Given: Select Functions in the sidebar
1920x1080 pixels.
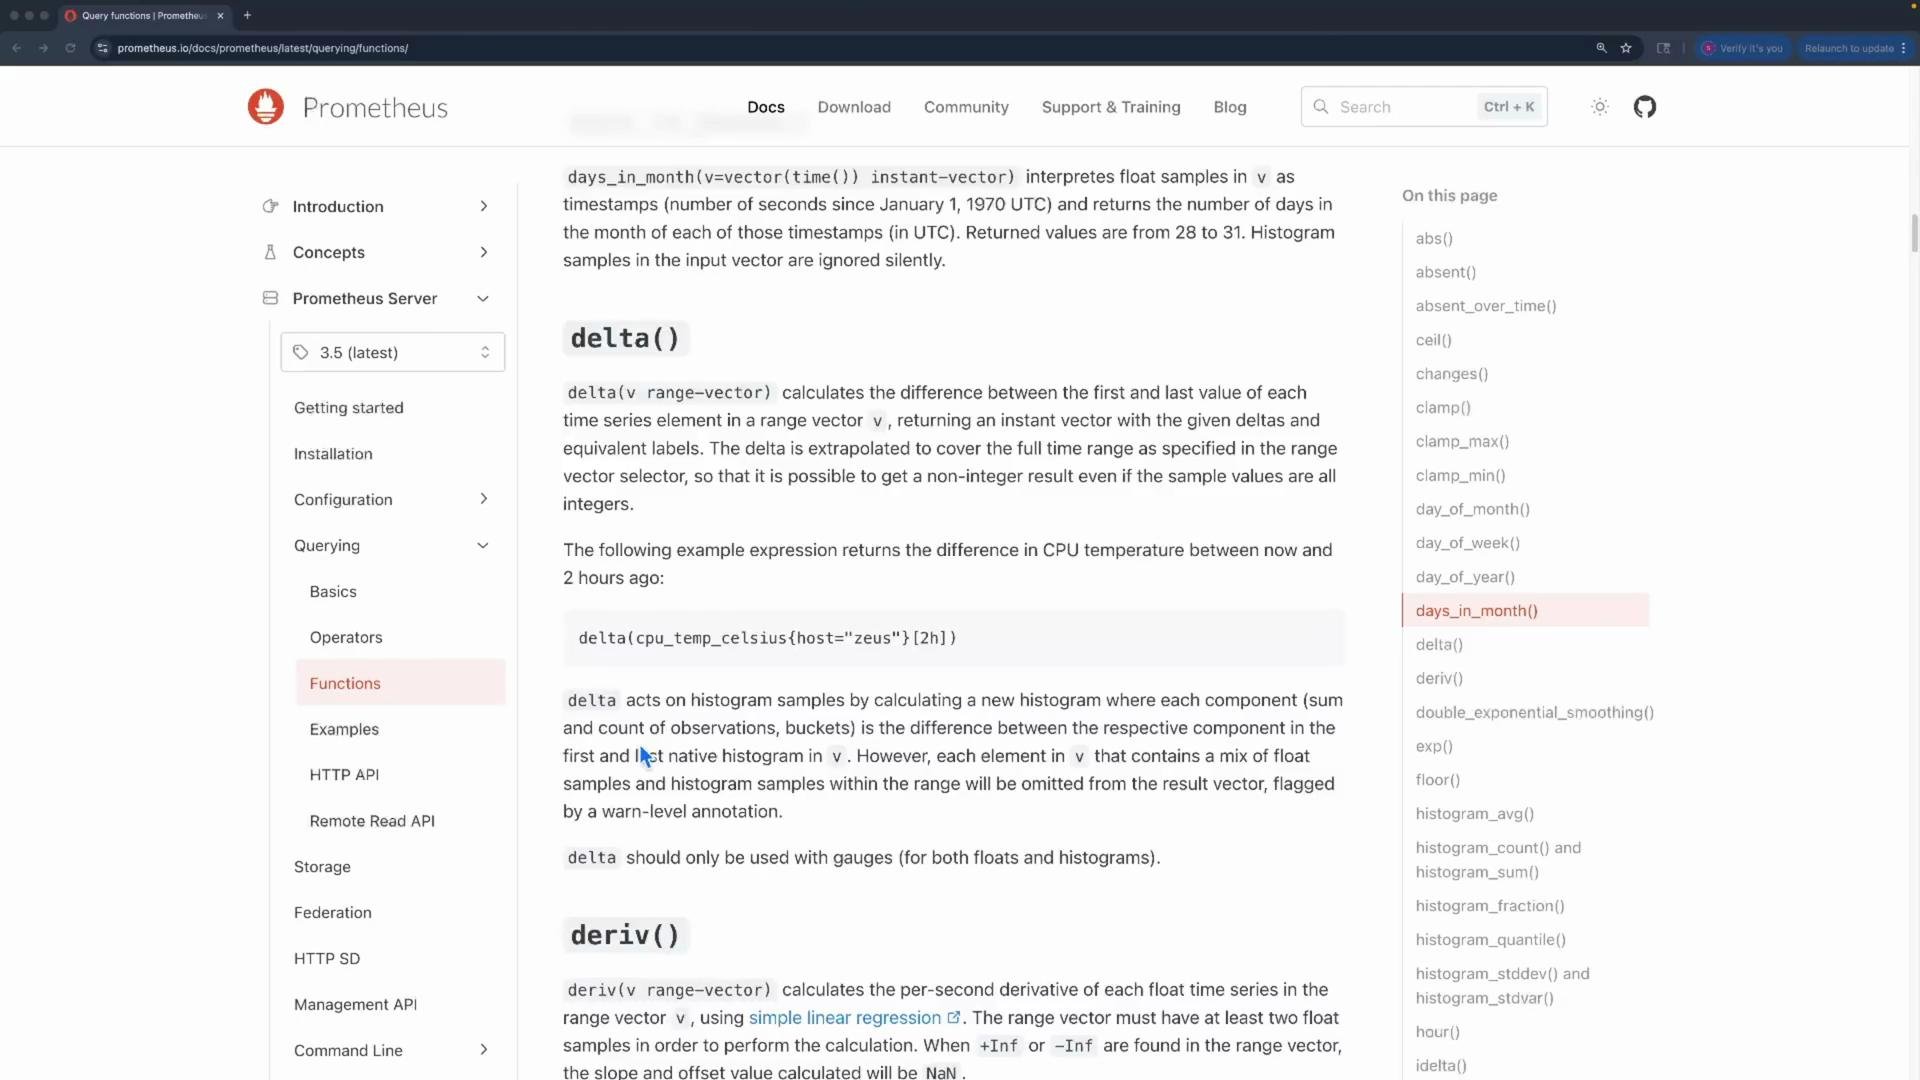Looking at the screenshot, I should point(401,683).
